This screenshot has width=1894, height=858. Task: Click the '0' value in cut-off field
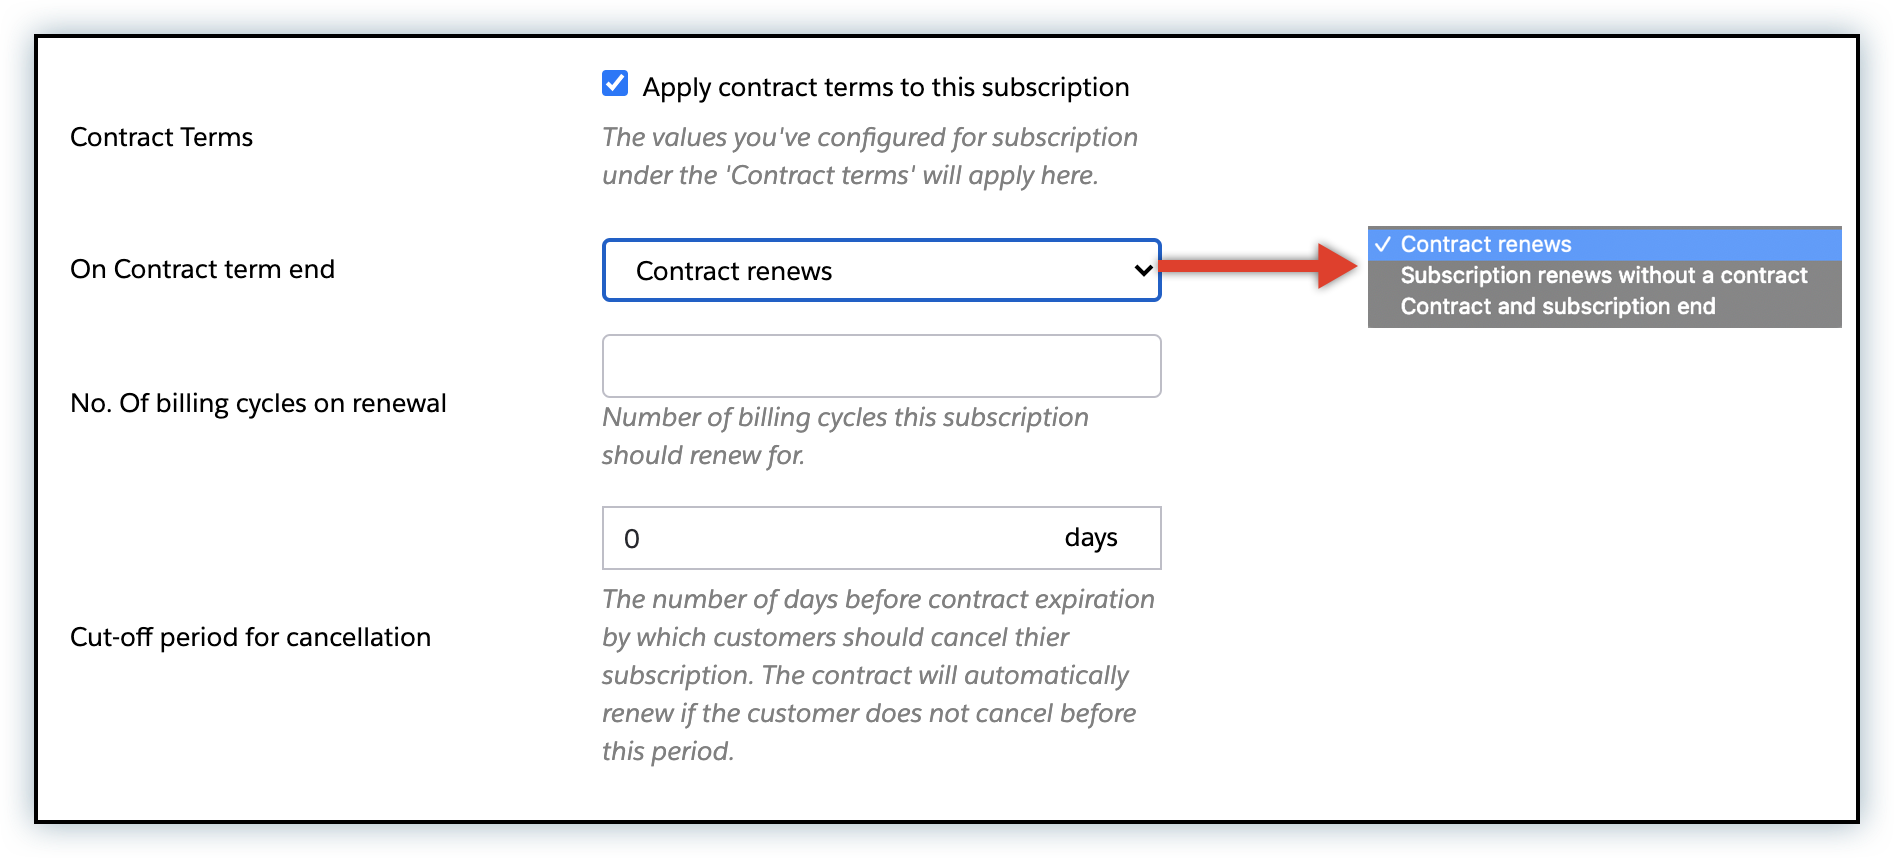coord(632,539)
